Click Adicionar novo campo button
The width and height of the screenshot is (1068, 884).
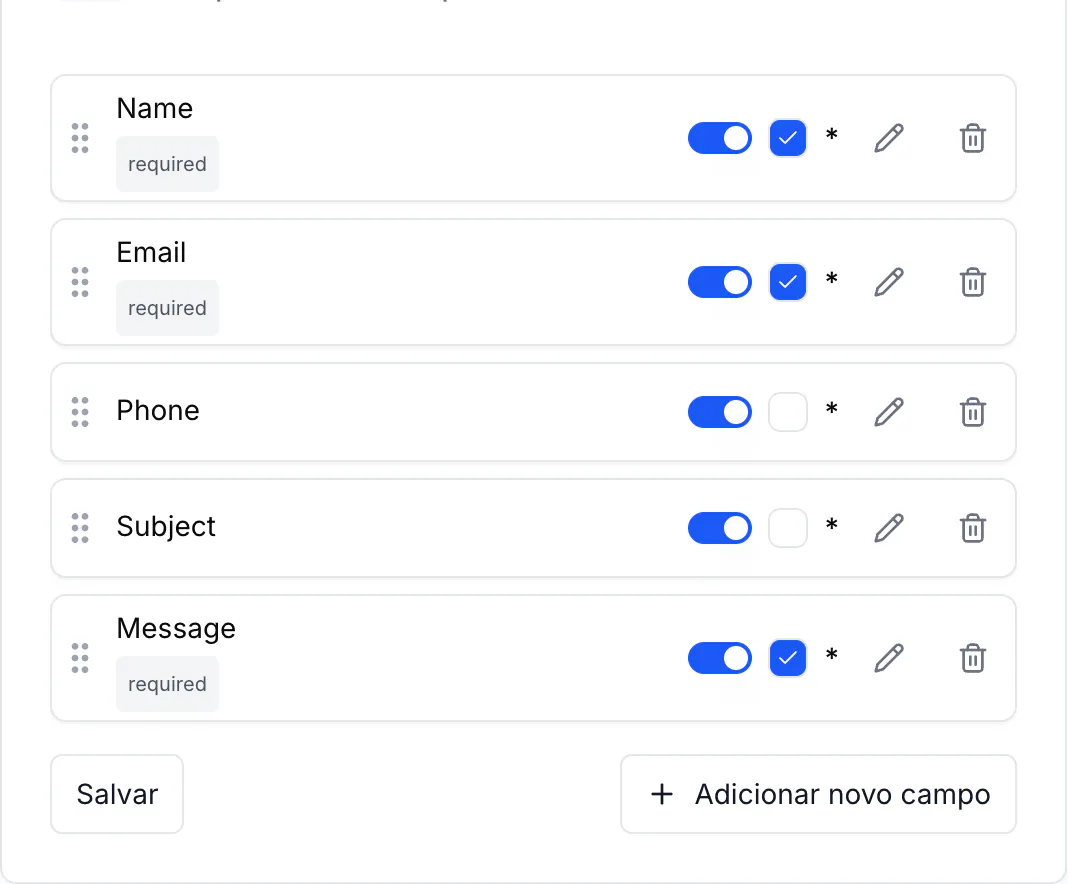[x=819, y=794]
